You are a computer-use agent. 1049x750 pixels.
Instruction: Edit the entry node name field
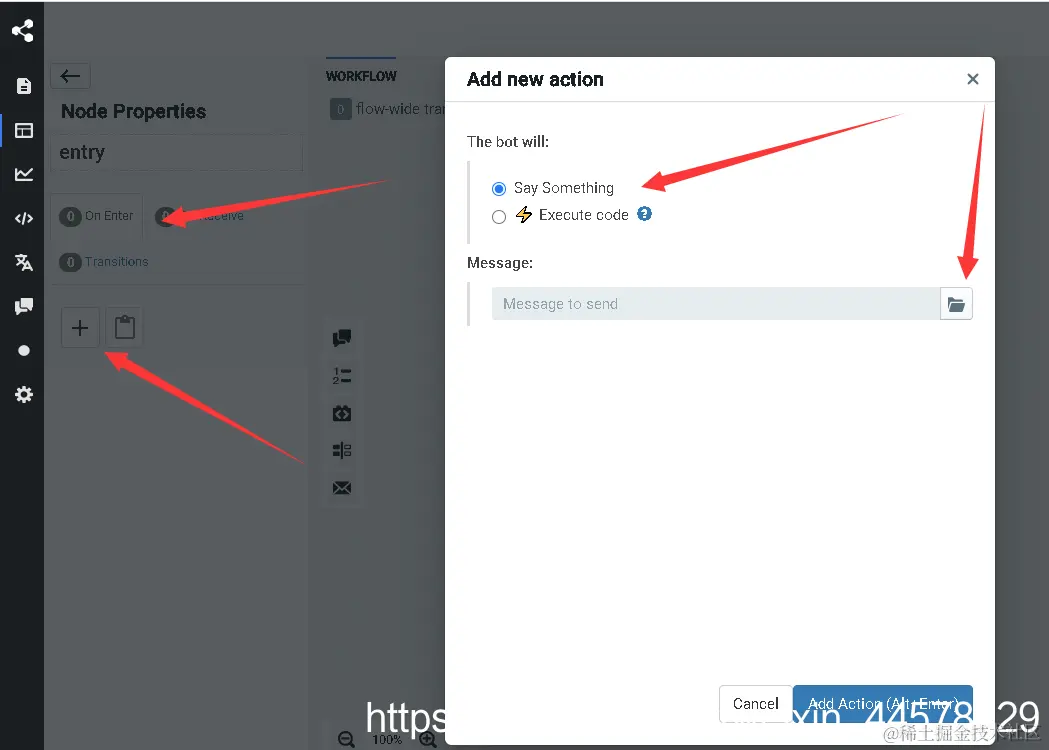(176, 153)
